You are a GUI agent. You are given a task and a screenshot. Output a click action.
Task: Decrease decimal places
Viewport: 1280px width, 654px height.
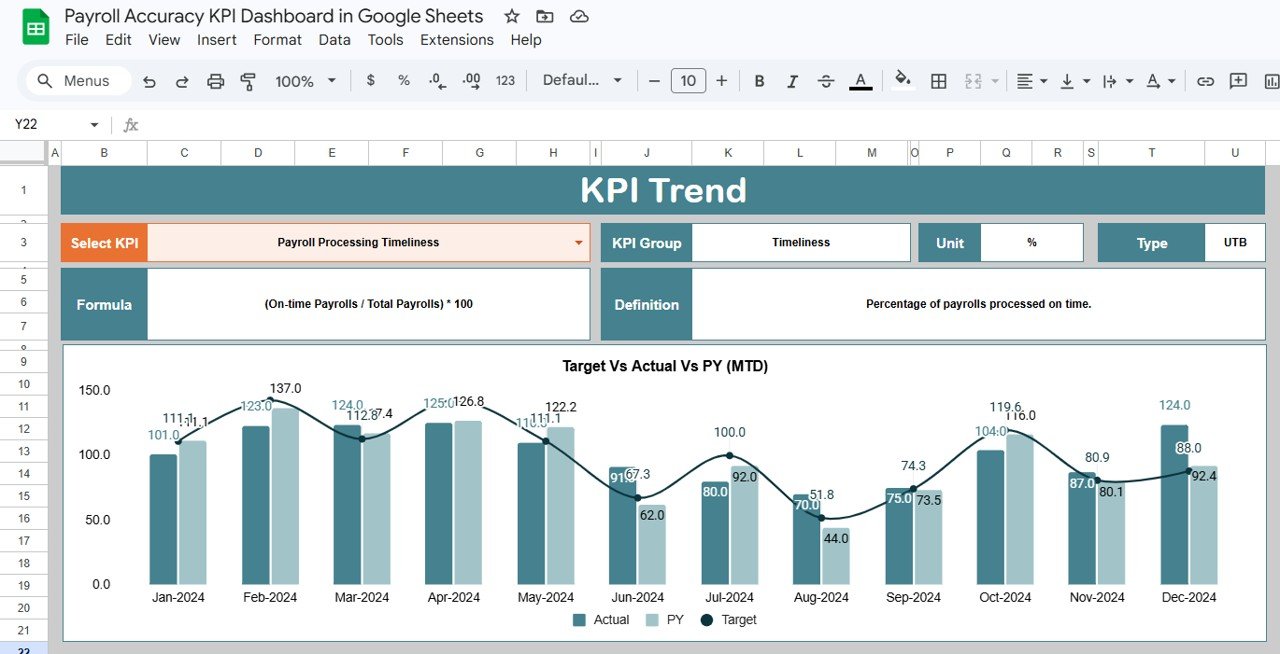pyautogui.click(x=435, y=80)
